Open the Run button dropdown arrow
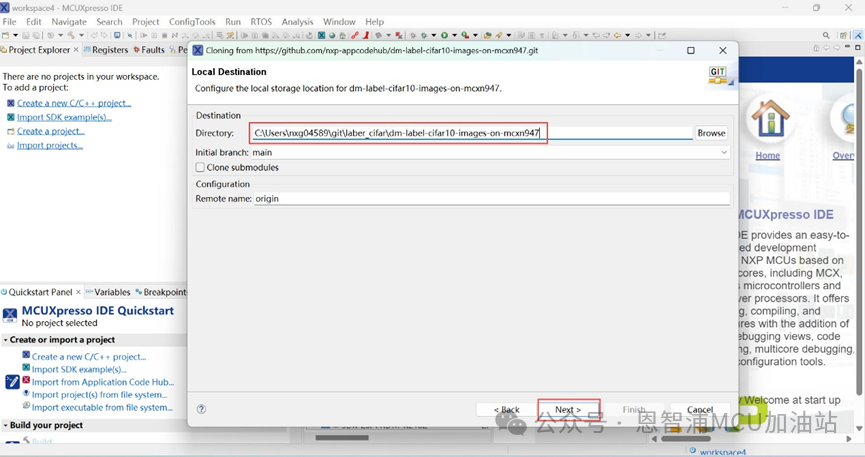This screenshot has width=865, height=457. (455, 35)
